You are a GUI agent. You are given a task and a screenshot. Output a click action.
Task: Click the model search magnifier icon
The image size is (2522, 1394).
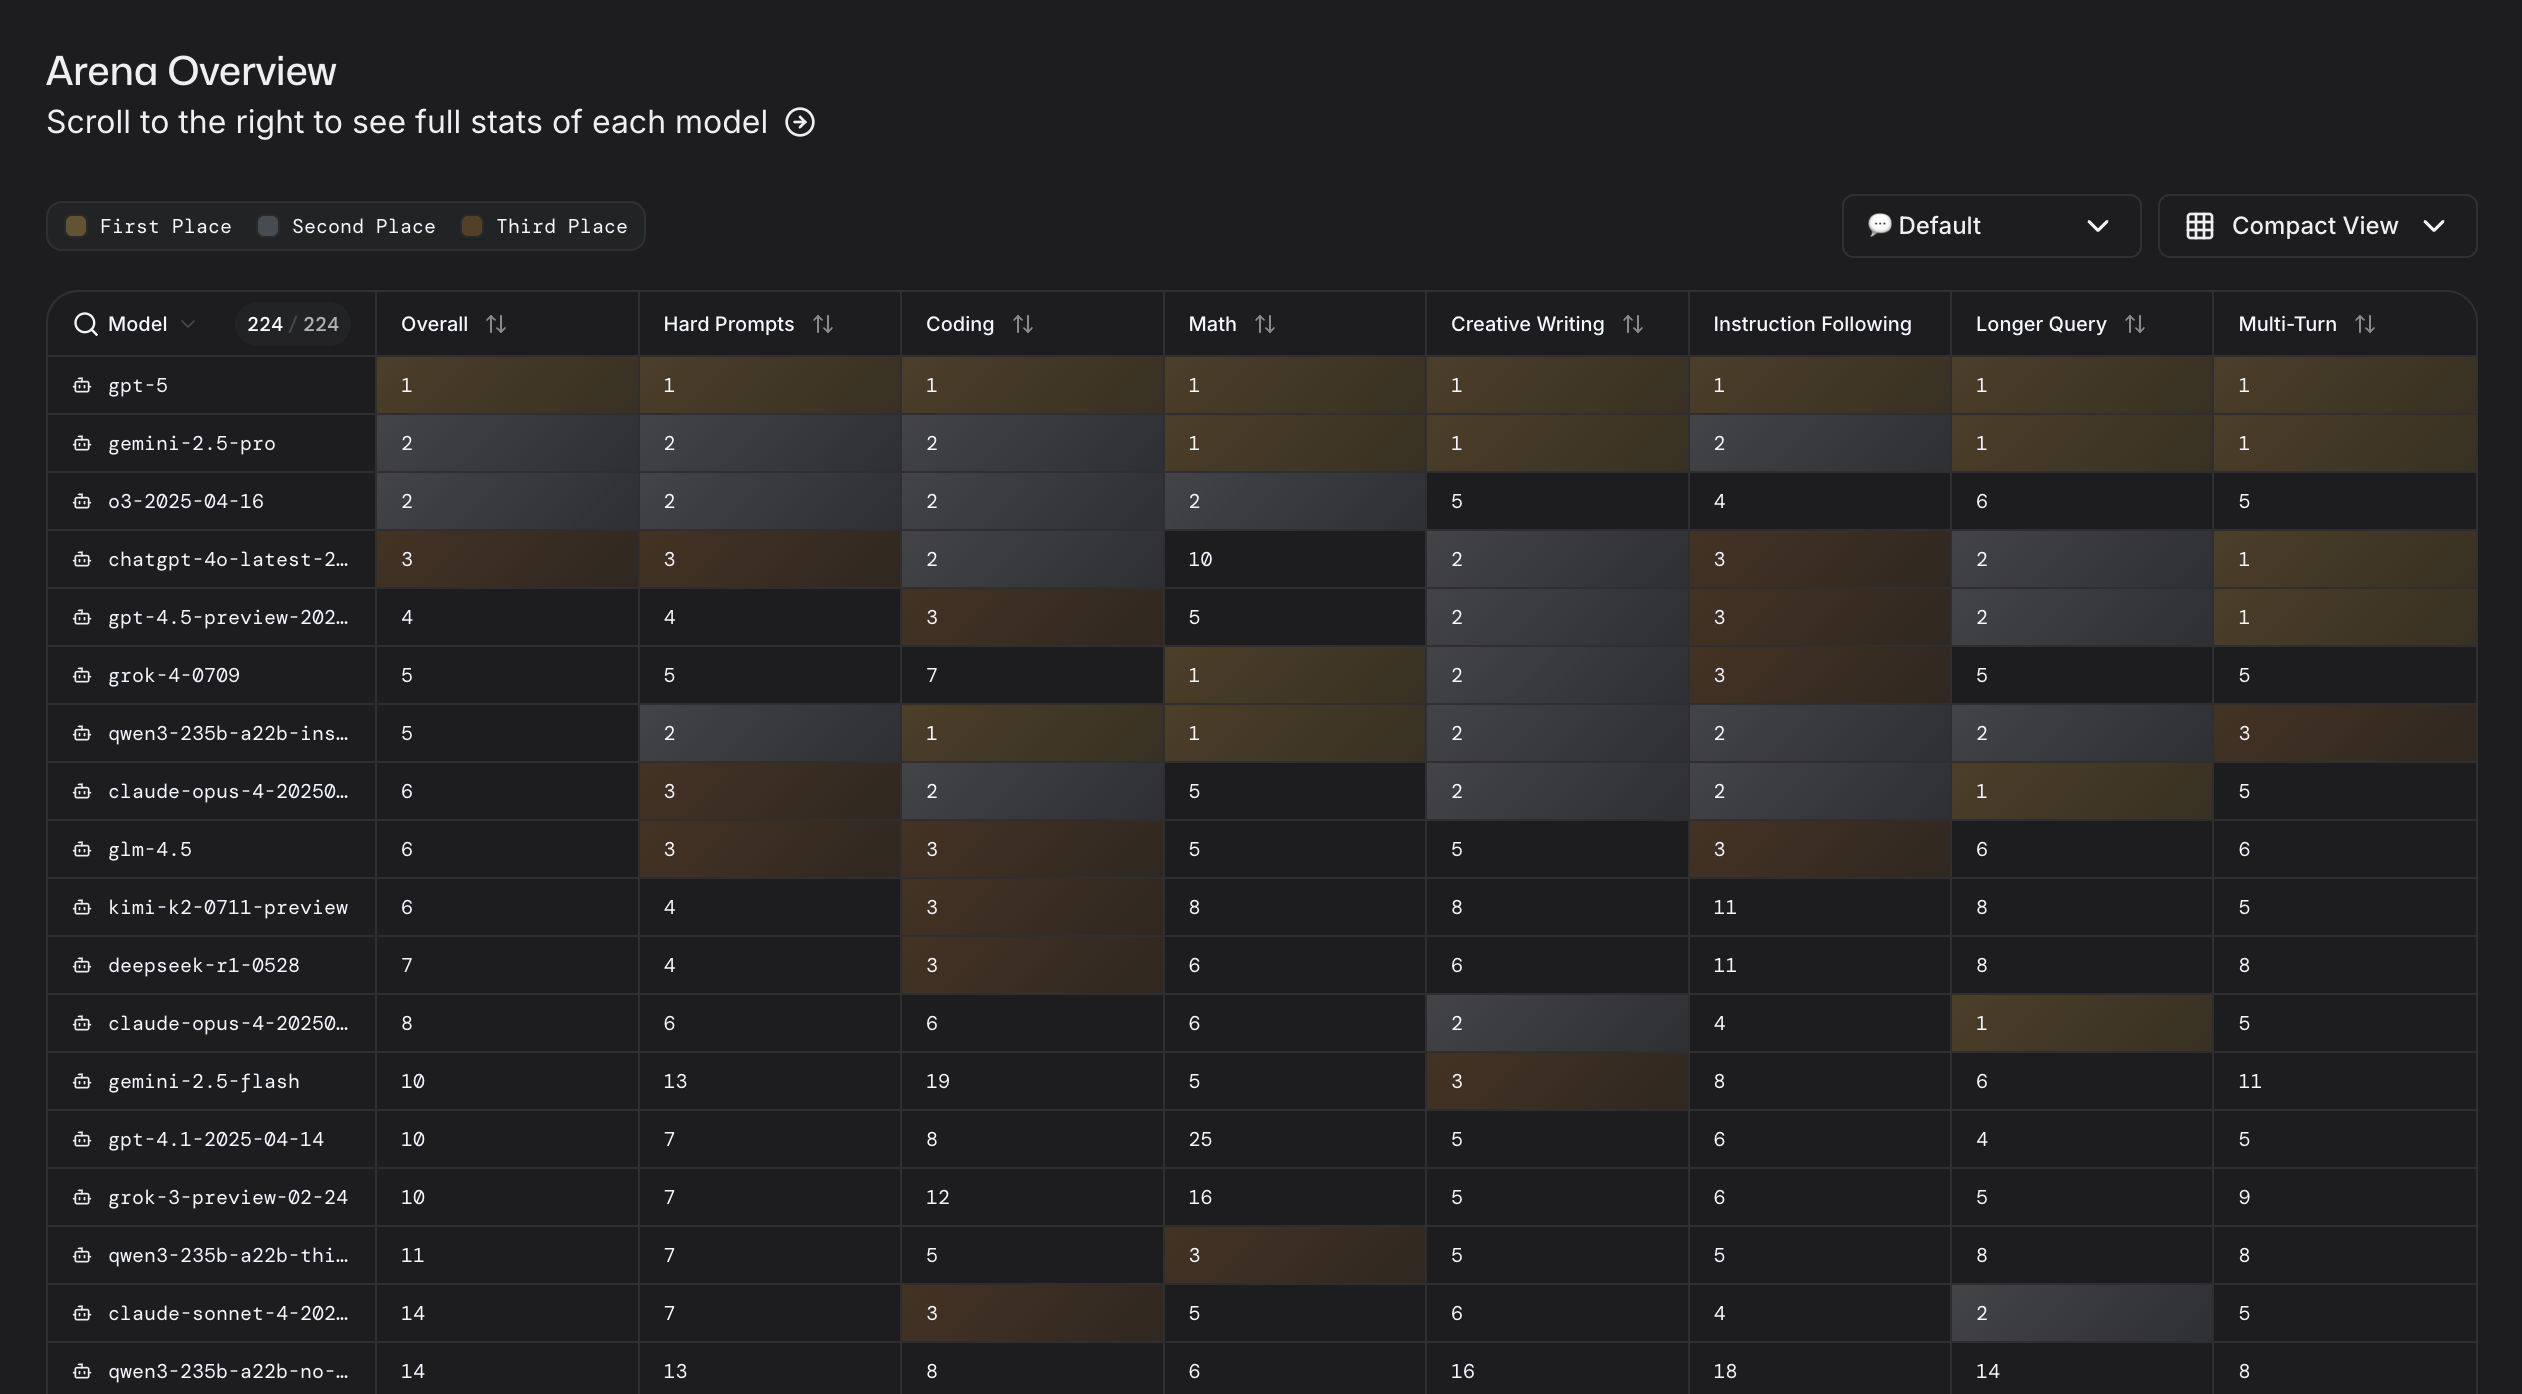coord(86,324)
